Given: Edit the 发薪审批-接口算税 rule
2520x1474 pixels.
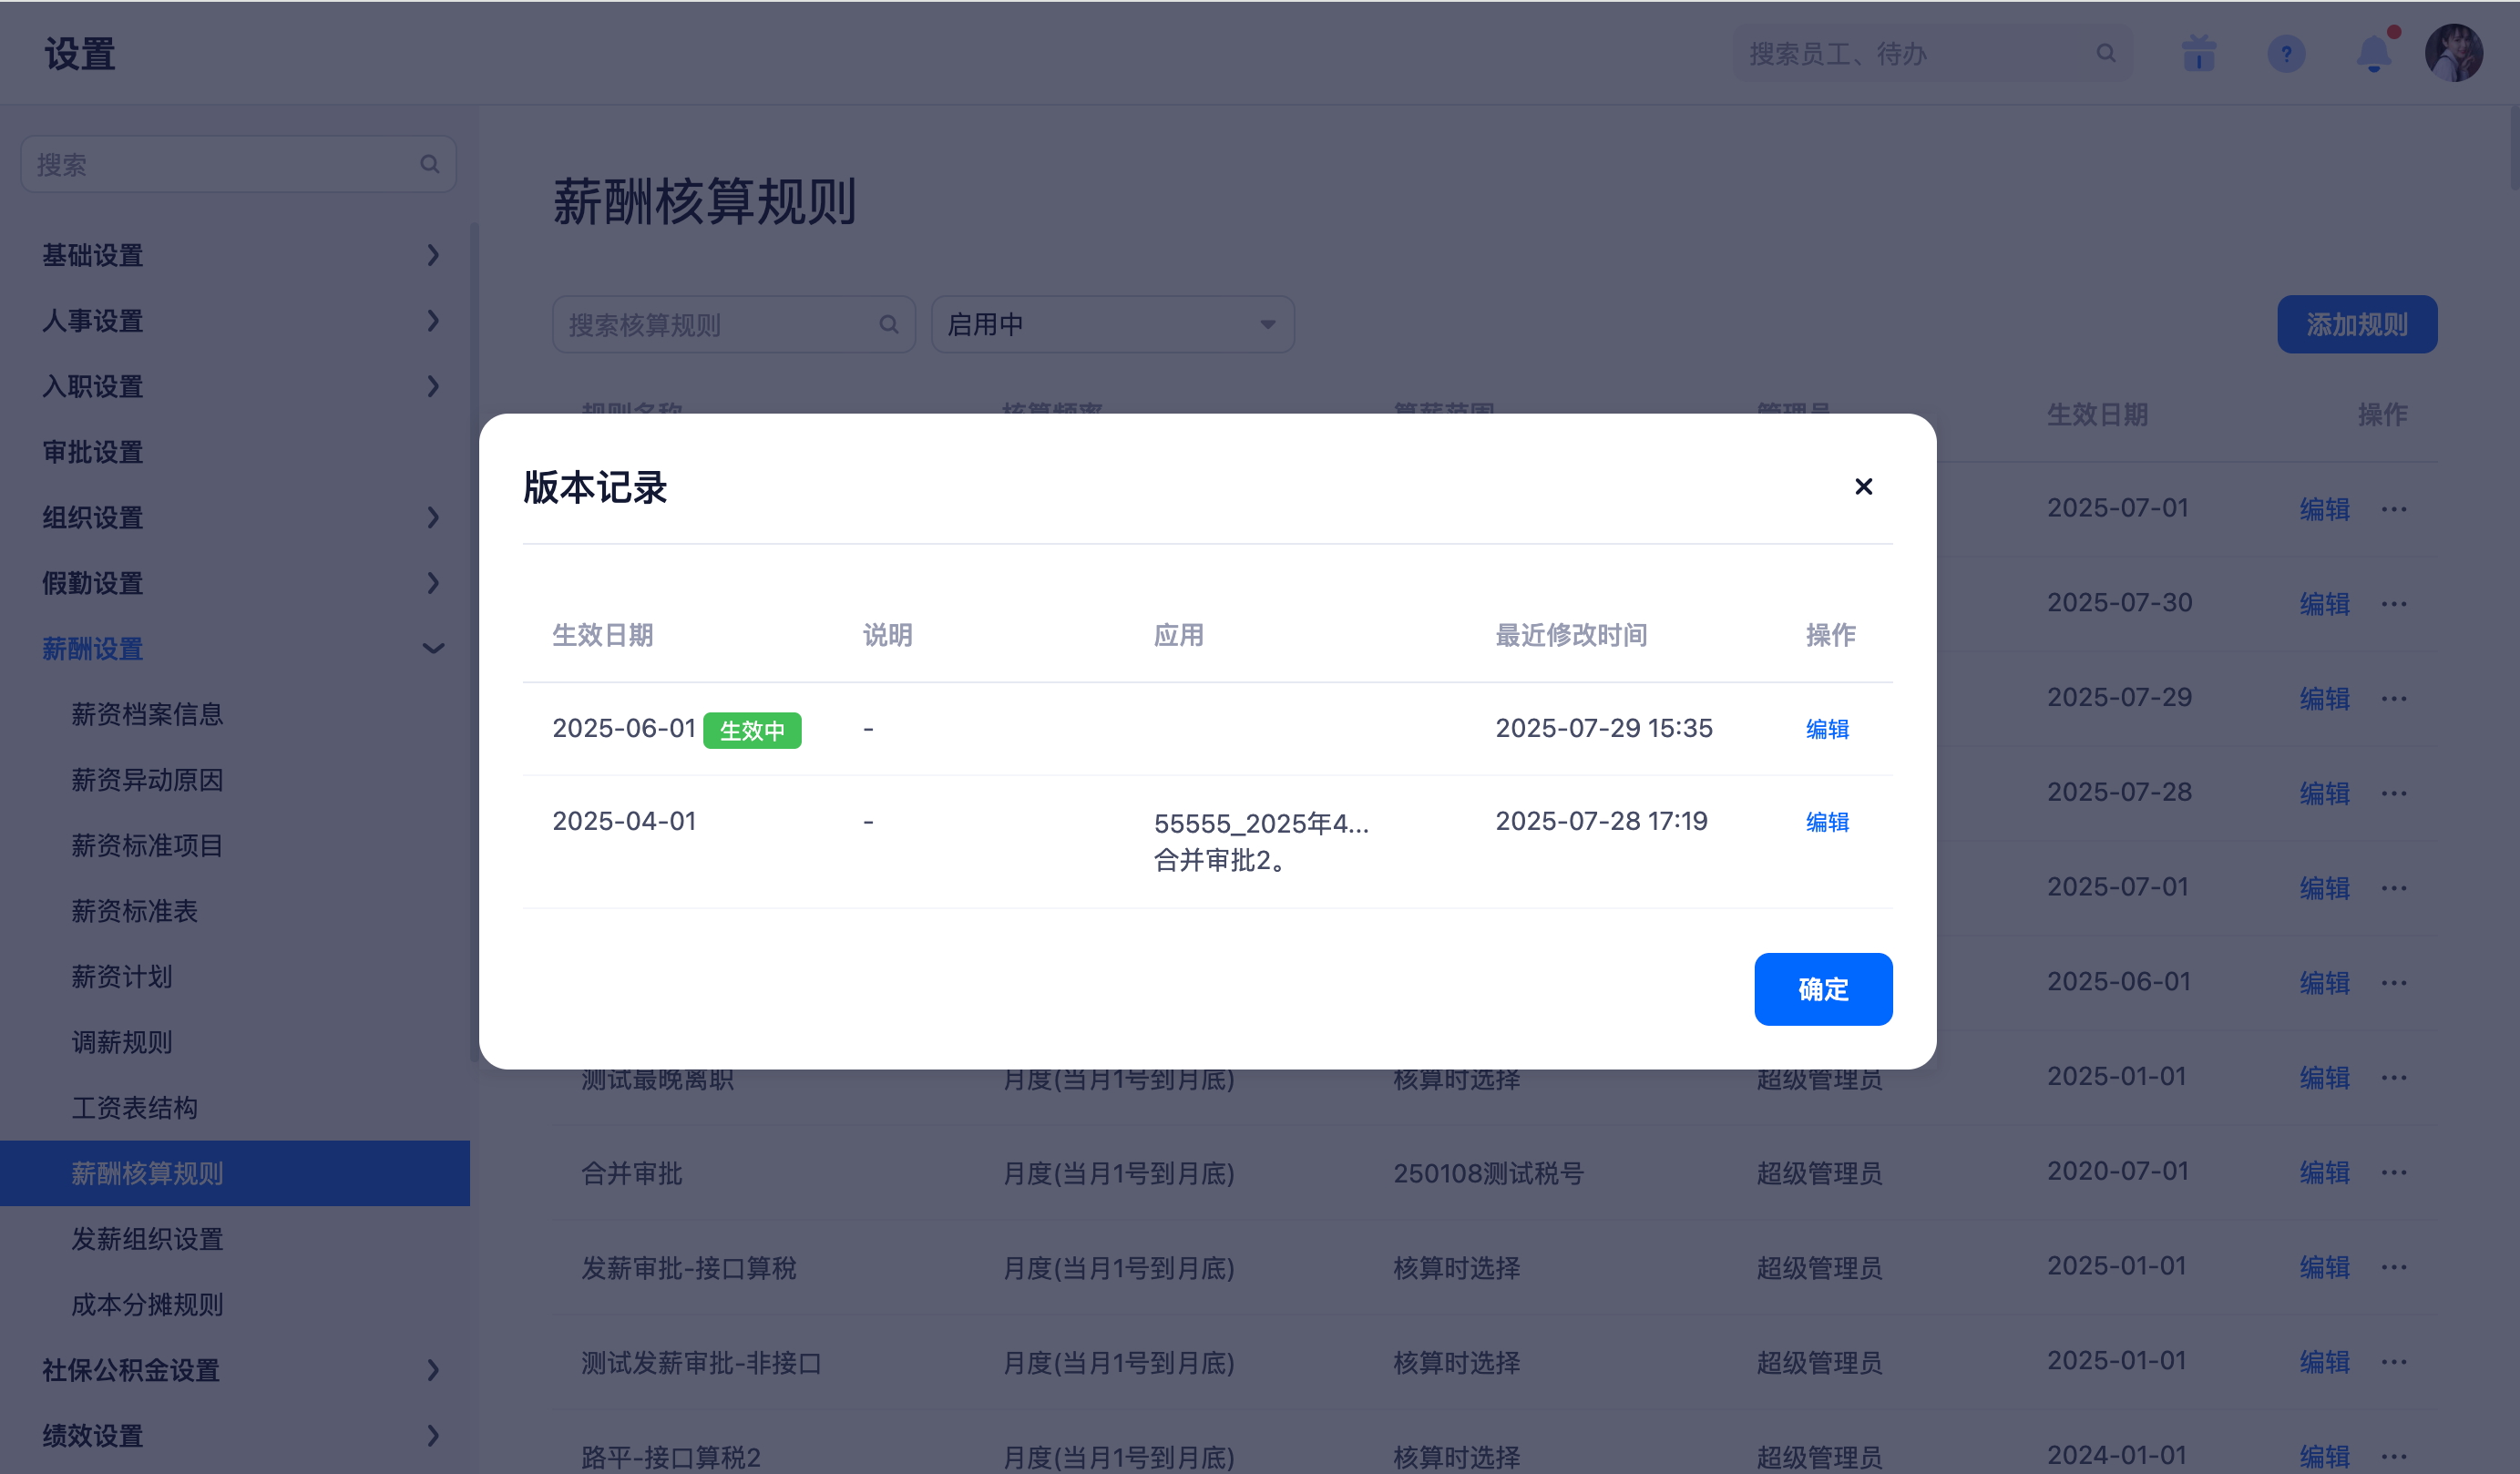Looking at the screenshot, I should point(2324,1267).
